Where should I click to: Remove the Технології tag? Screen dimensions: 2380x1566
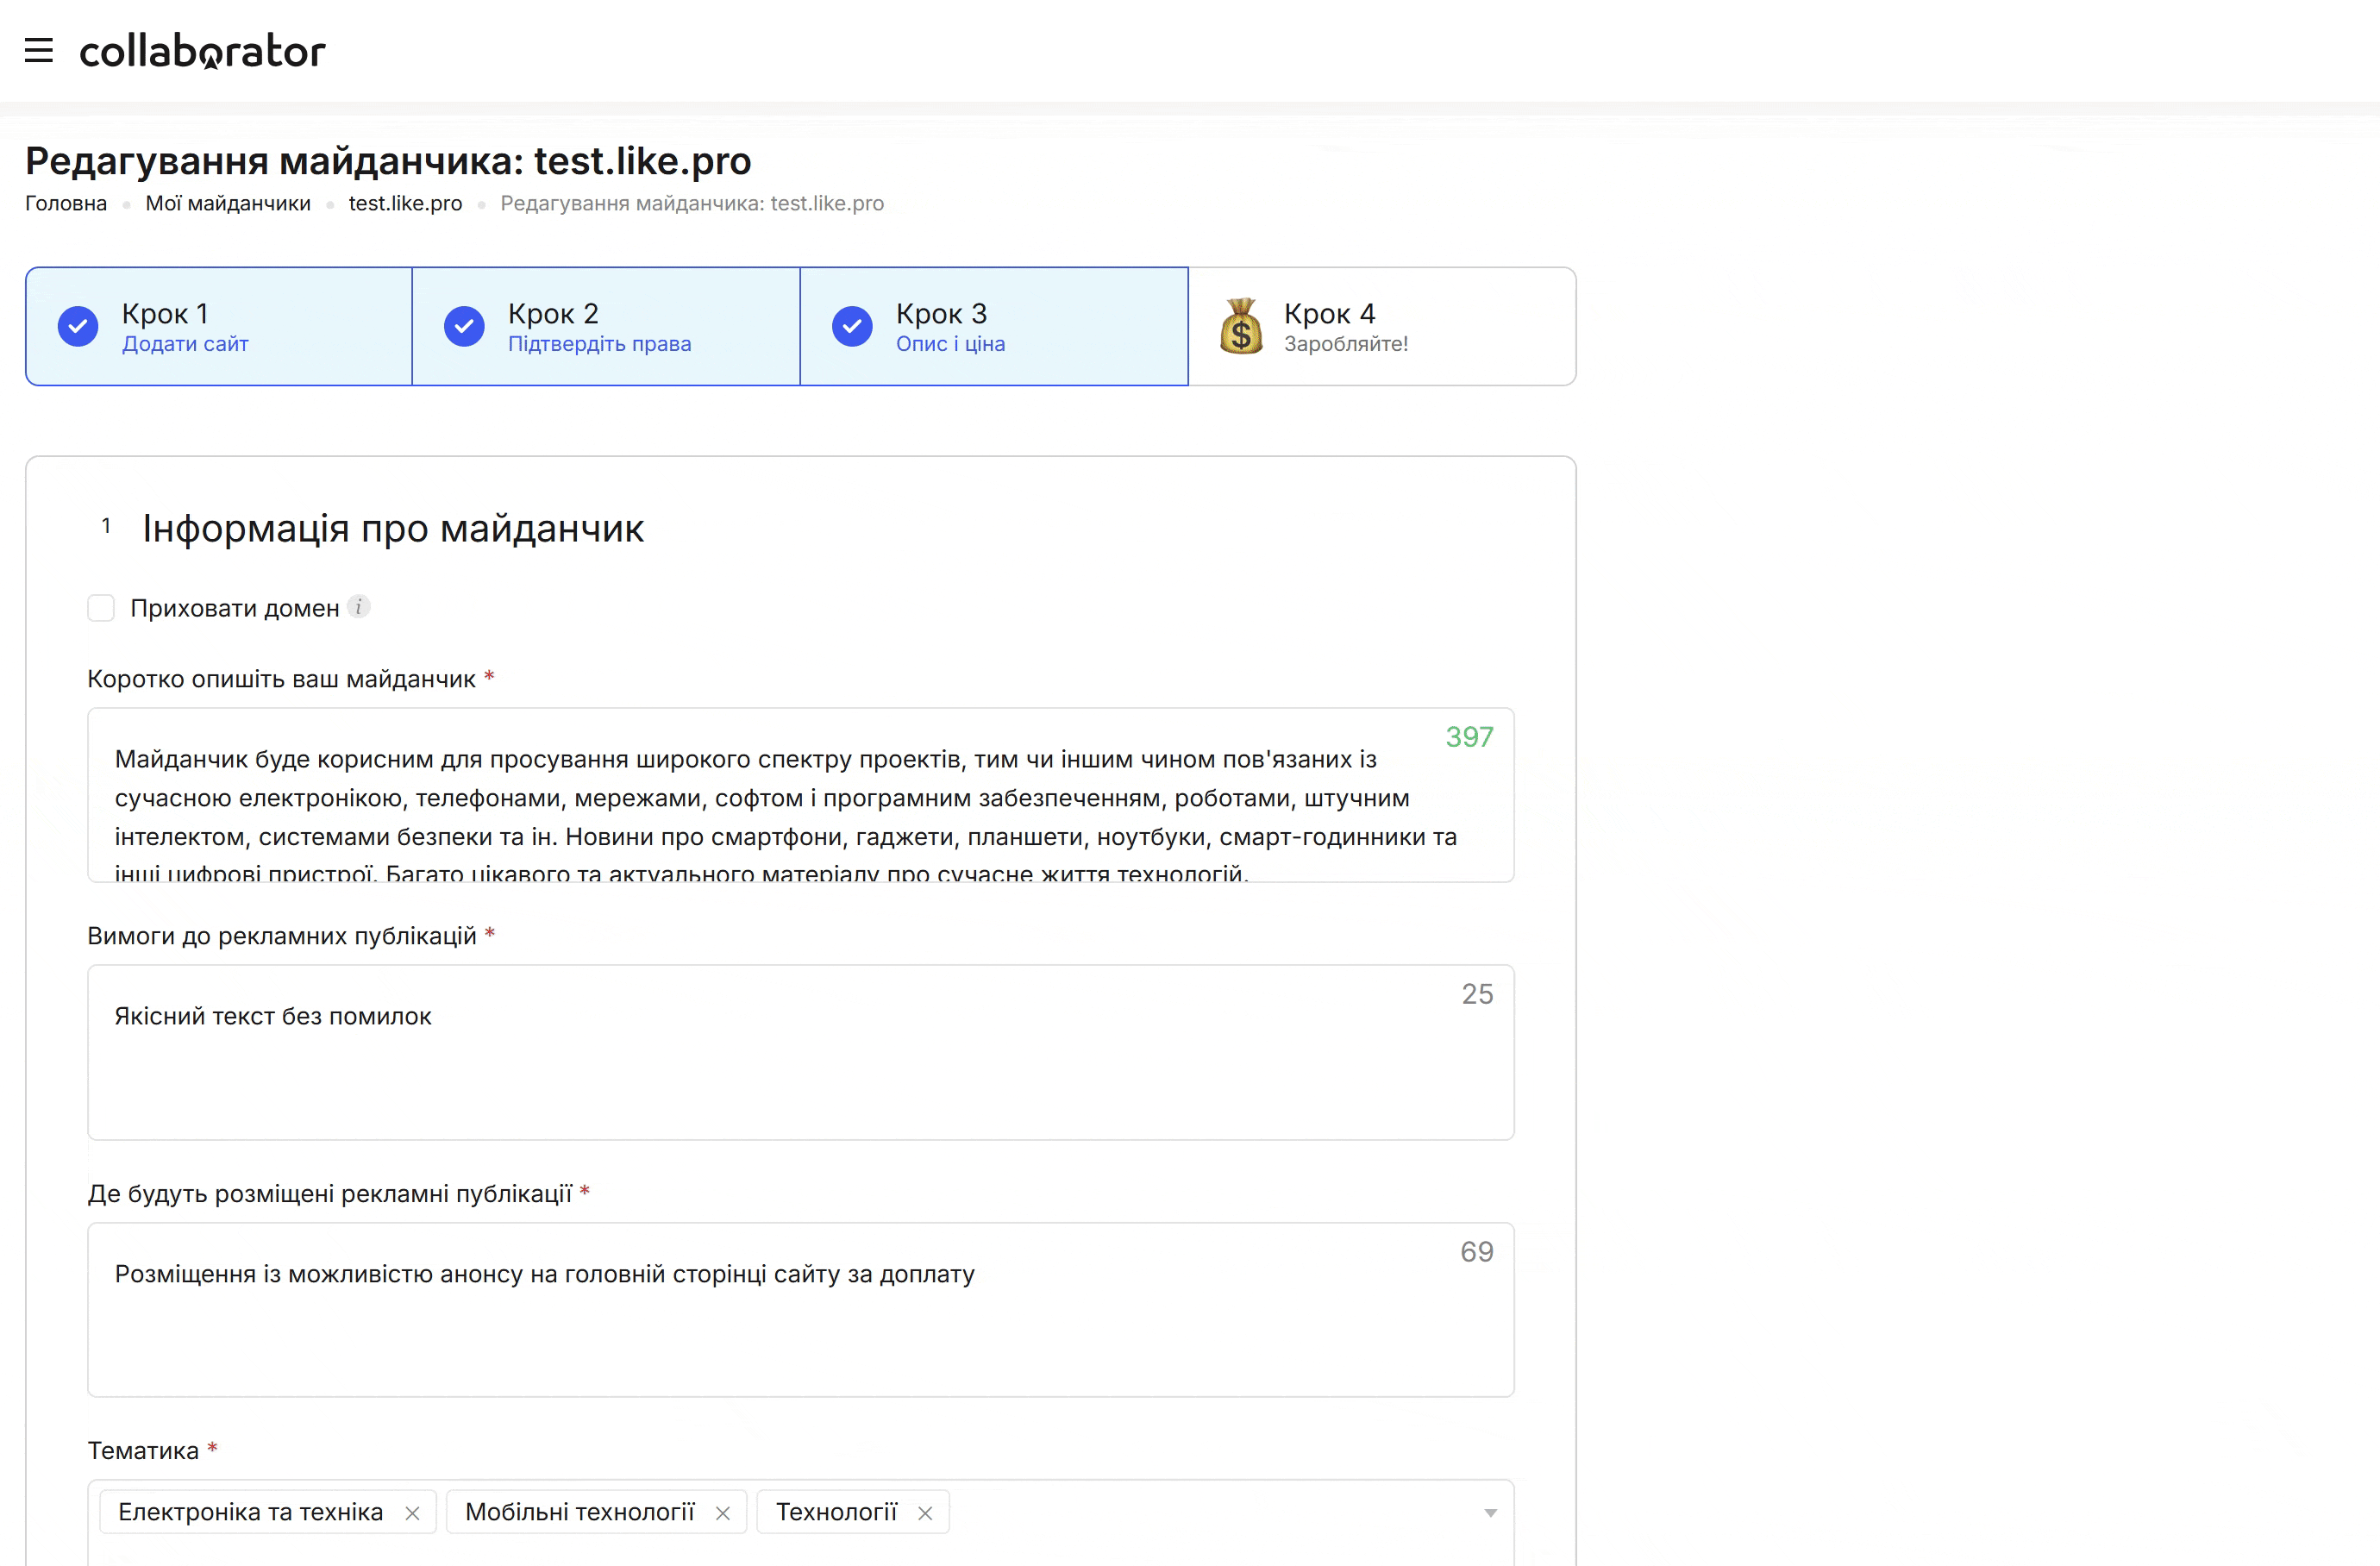tap(925, 1513)
